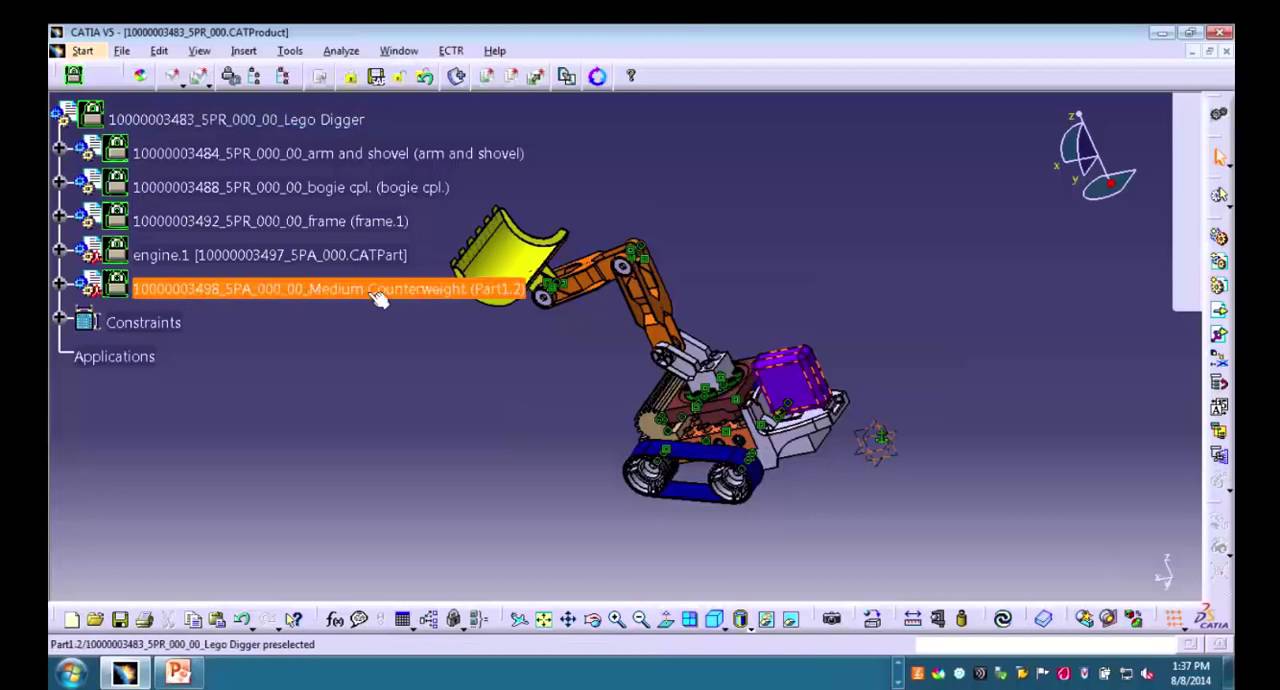Expand the bogie cpl. tree node
Image resolution: width=1280 pixels, height=690 pixels.
[x=60, y=182]
